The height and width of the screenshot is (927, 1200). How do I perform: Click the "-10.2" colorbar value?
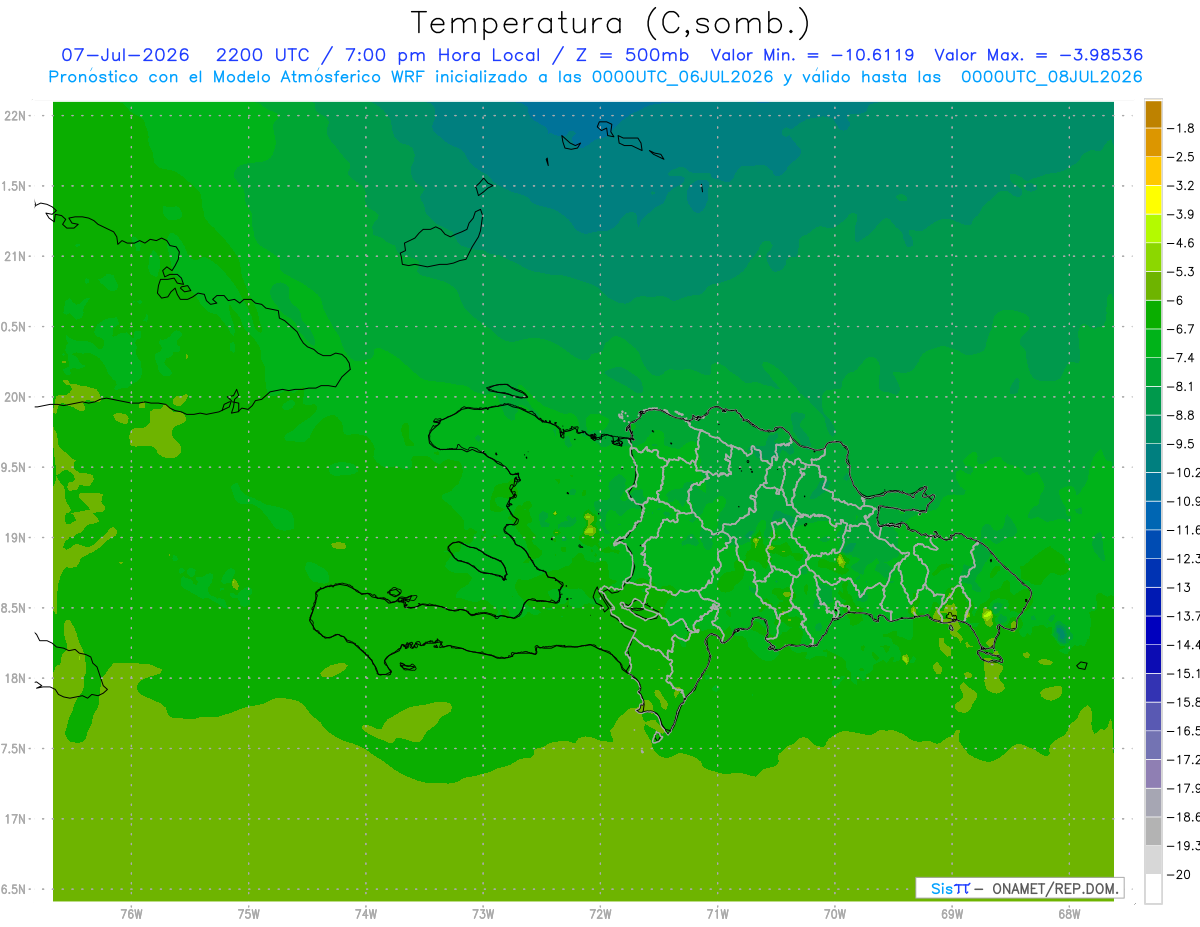(x=1184, y=472)
